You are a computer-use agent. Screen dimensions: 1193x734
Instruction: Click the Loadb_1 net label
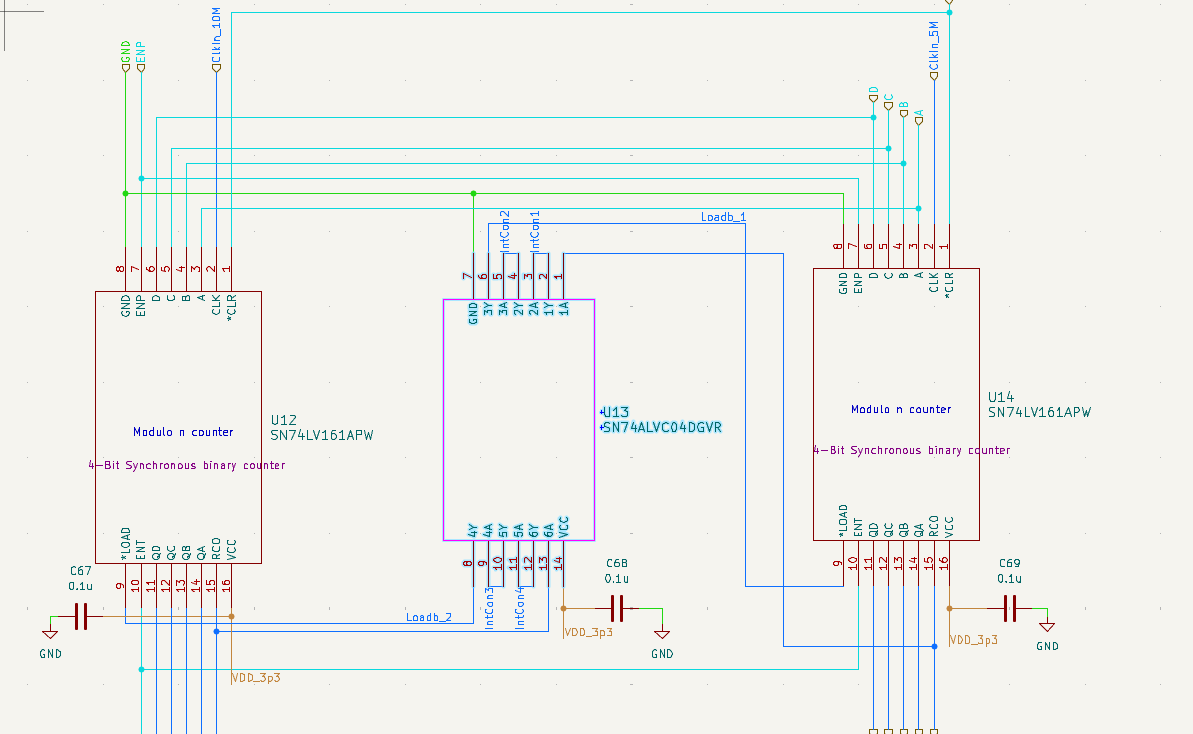(x=723, y=217)
